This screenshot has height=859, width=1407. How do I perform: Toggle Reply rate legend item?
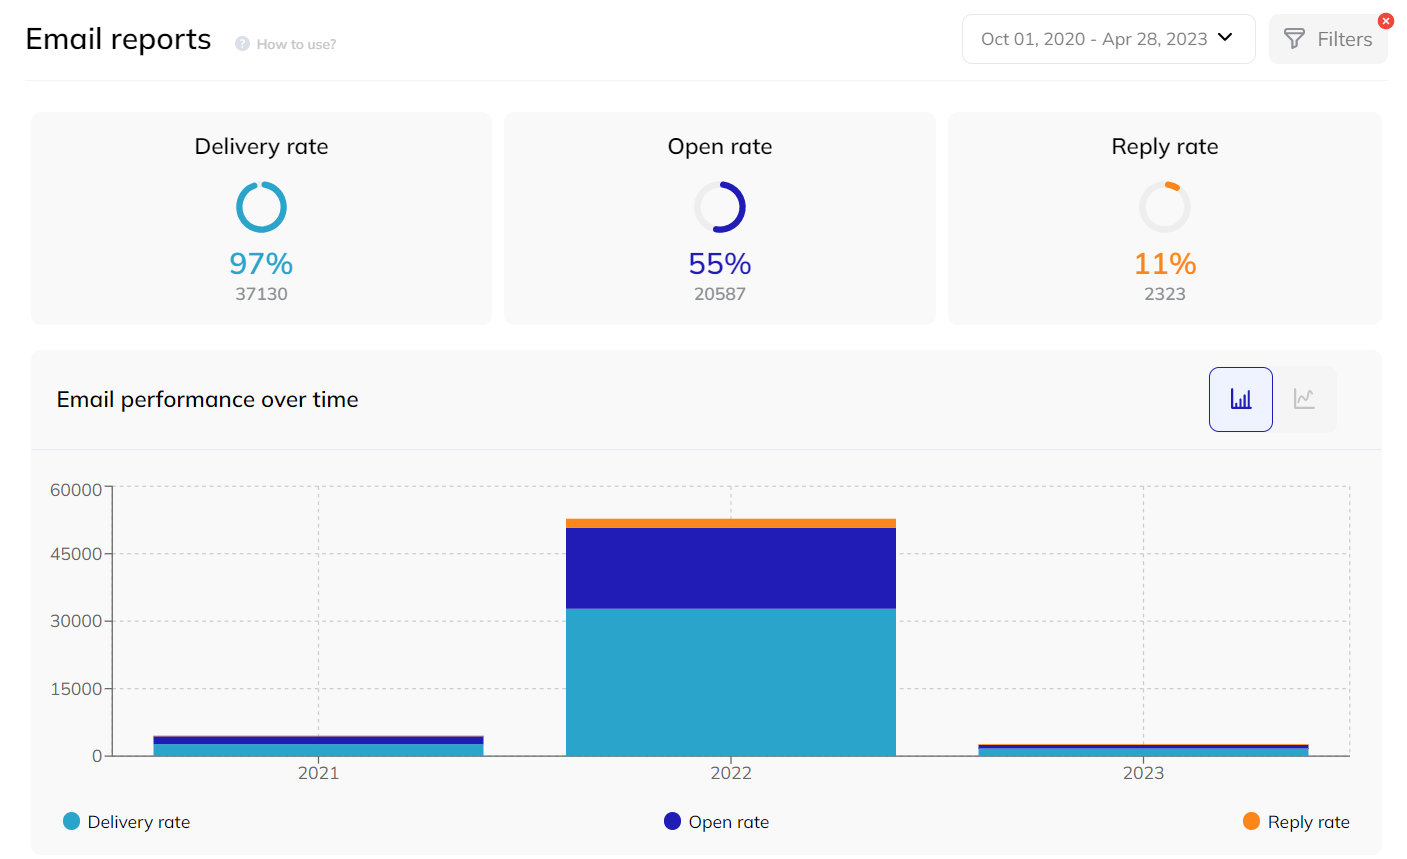(1296, 822)
